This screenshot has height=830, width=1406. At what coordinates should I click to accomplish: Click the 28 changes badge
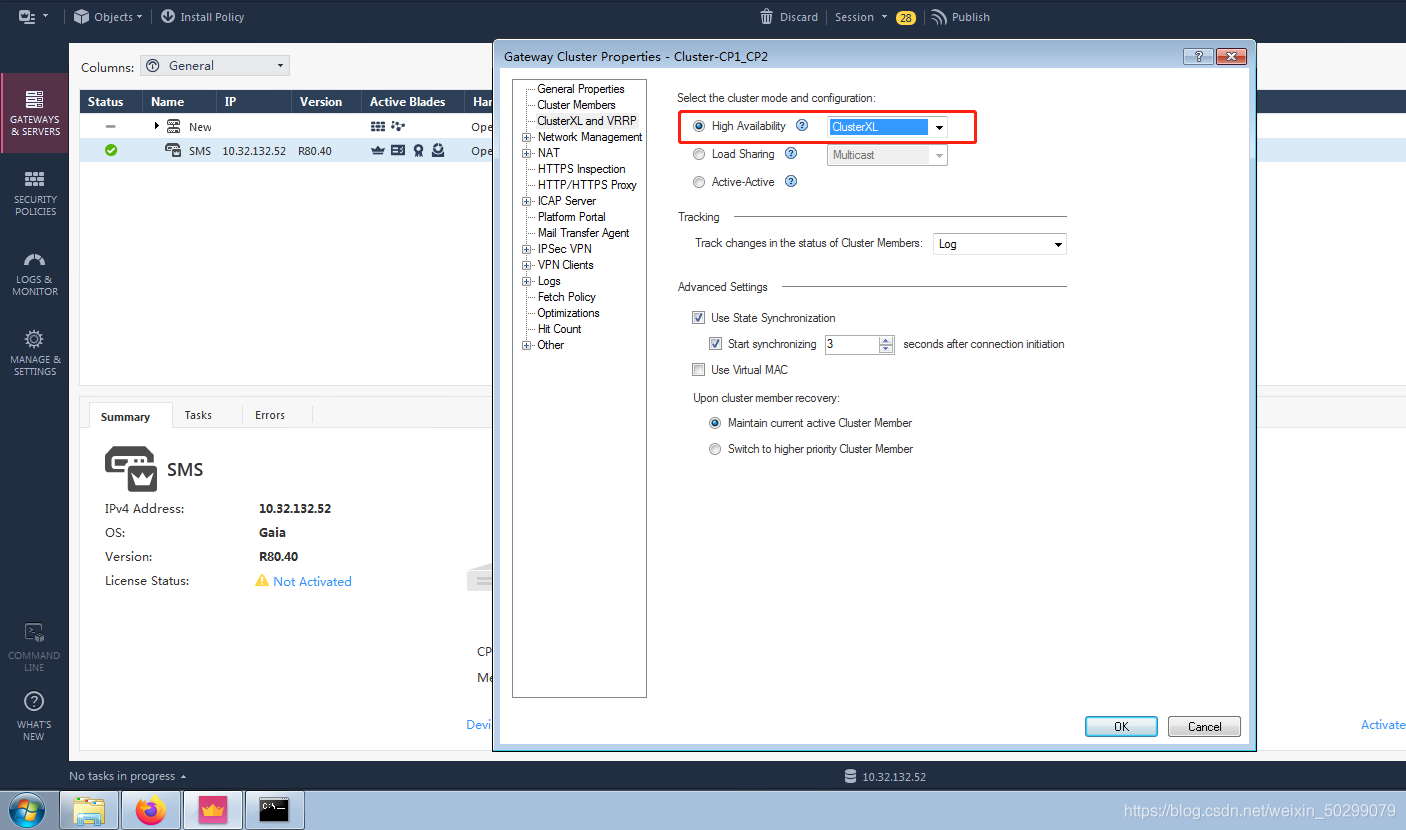coord(906,18)
